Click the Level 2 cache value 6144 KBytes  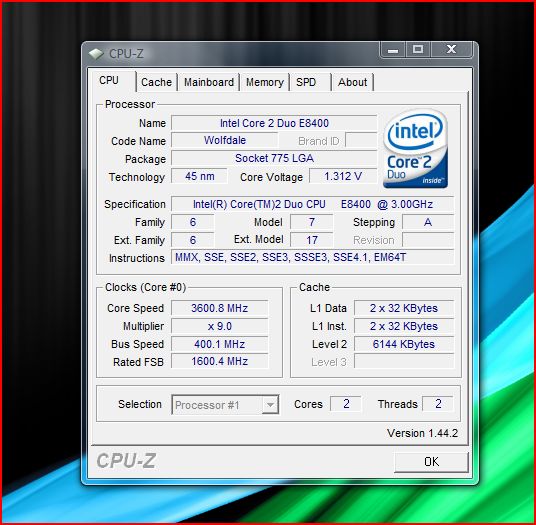(404, 344)
